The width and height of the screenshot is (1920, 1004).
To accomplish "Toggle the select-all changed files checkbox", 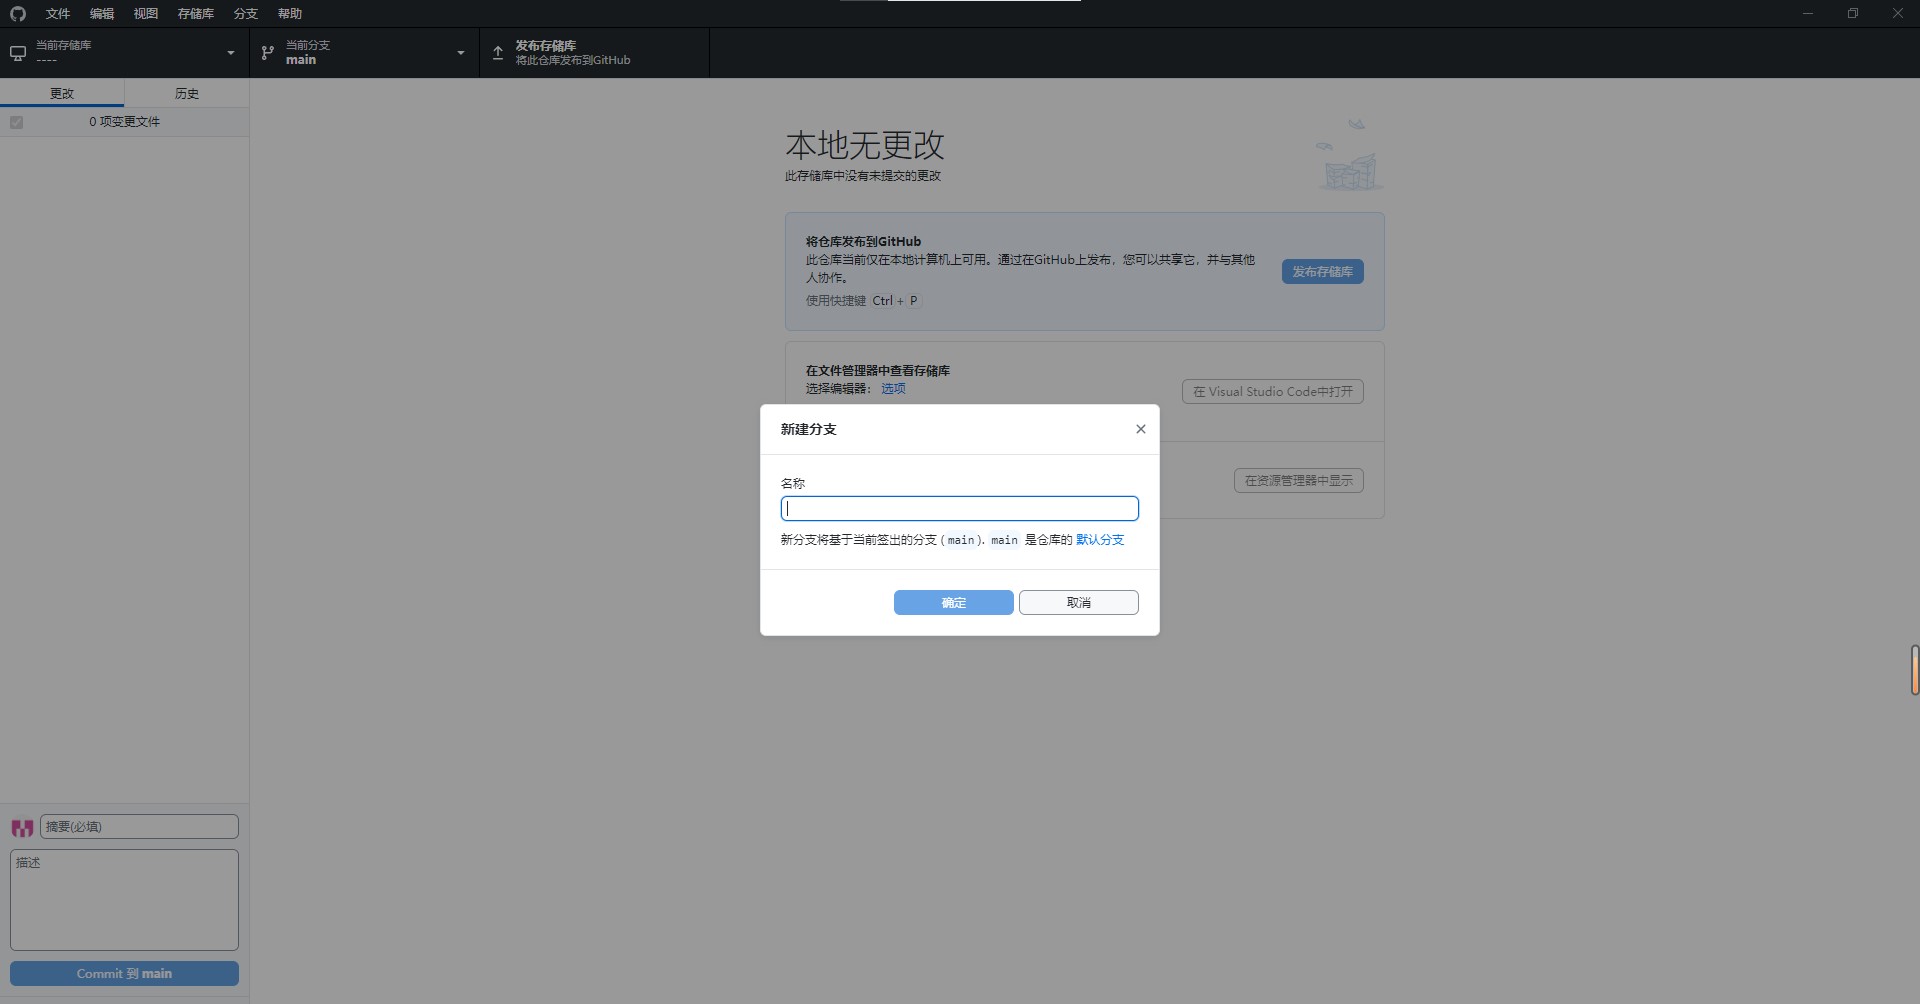I will [17, 122].
